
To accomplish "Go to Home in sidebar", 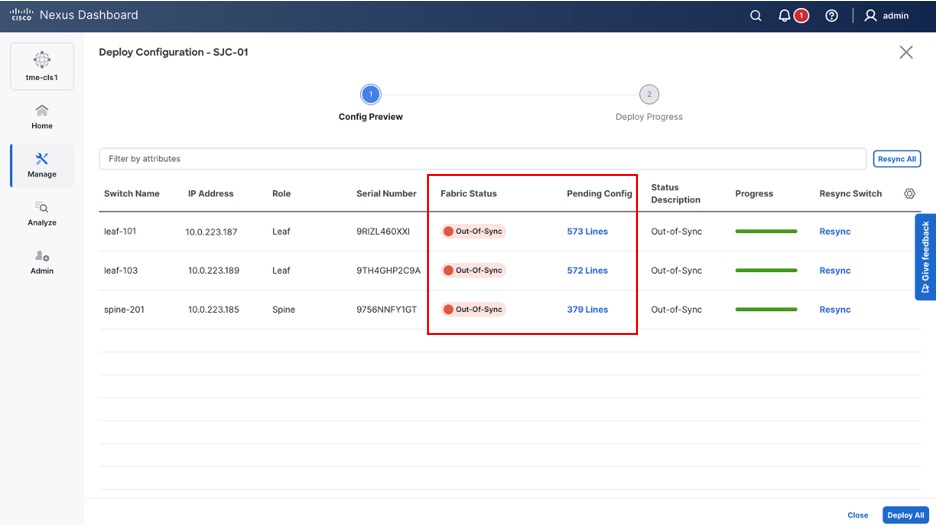I will click(x=42, y=117).
